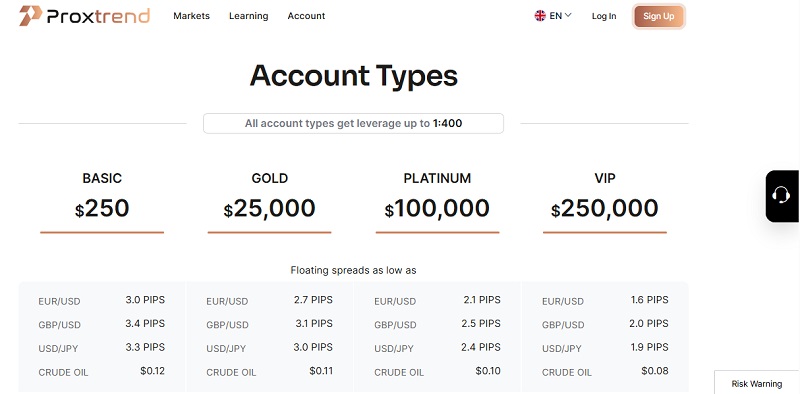Click the CRUDE OIL label in the VIP column

[x=567, y=373]
